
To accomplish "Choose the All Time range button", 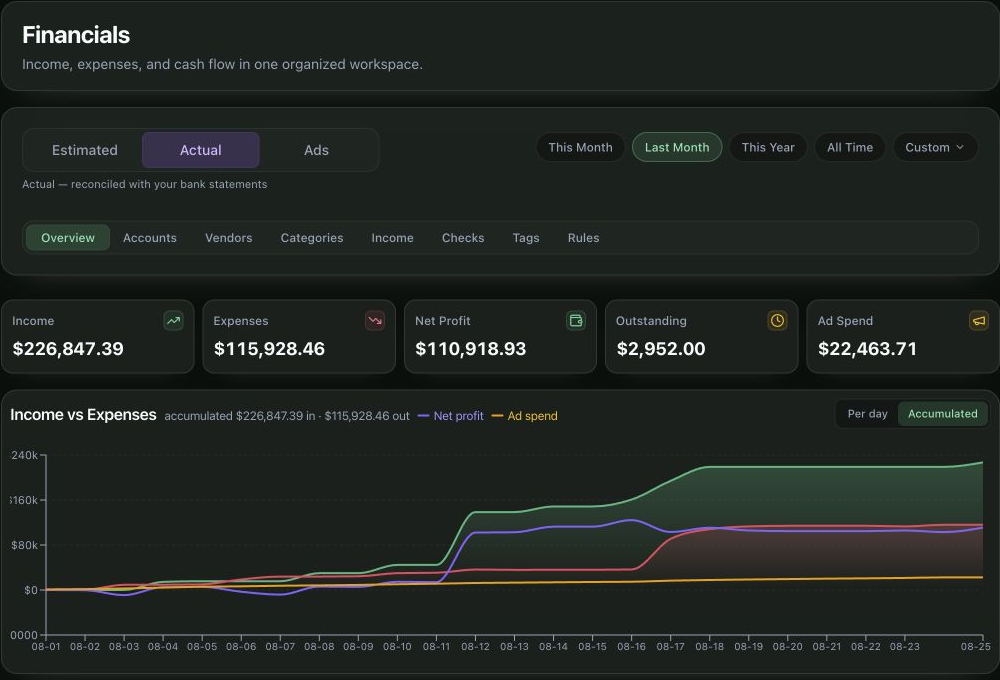I will coord(849,147).
